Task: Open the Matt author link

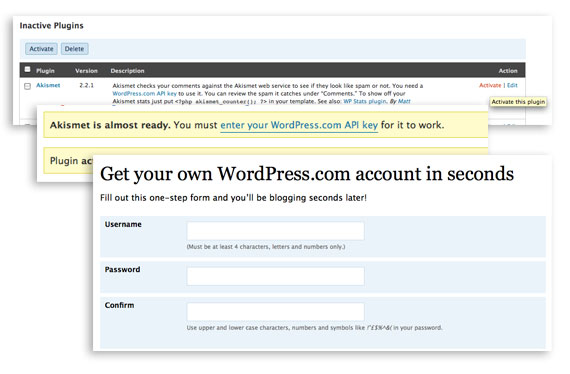Action: tap(404, 101)
